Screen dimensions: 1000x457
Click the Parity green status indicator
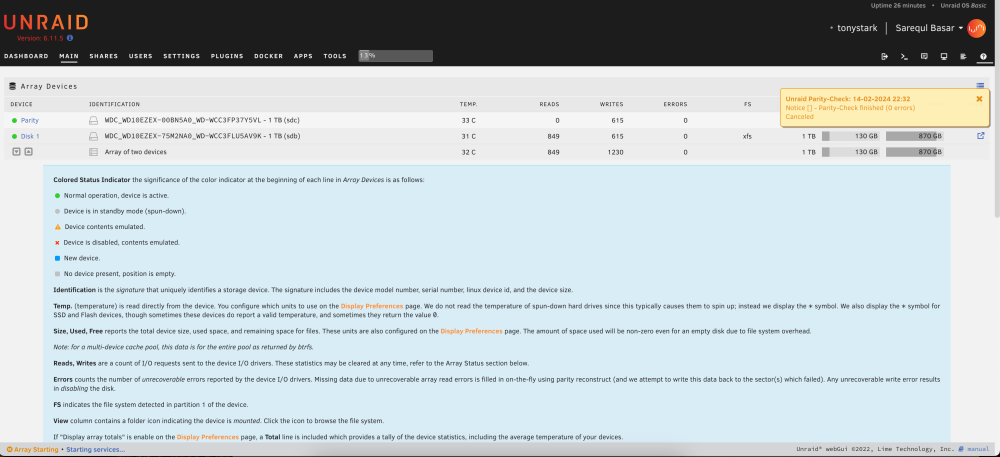pyautogui.click(x=14, y=120)
